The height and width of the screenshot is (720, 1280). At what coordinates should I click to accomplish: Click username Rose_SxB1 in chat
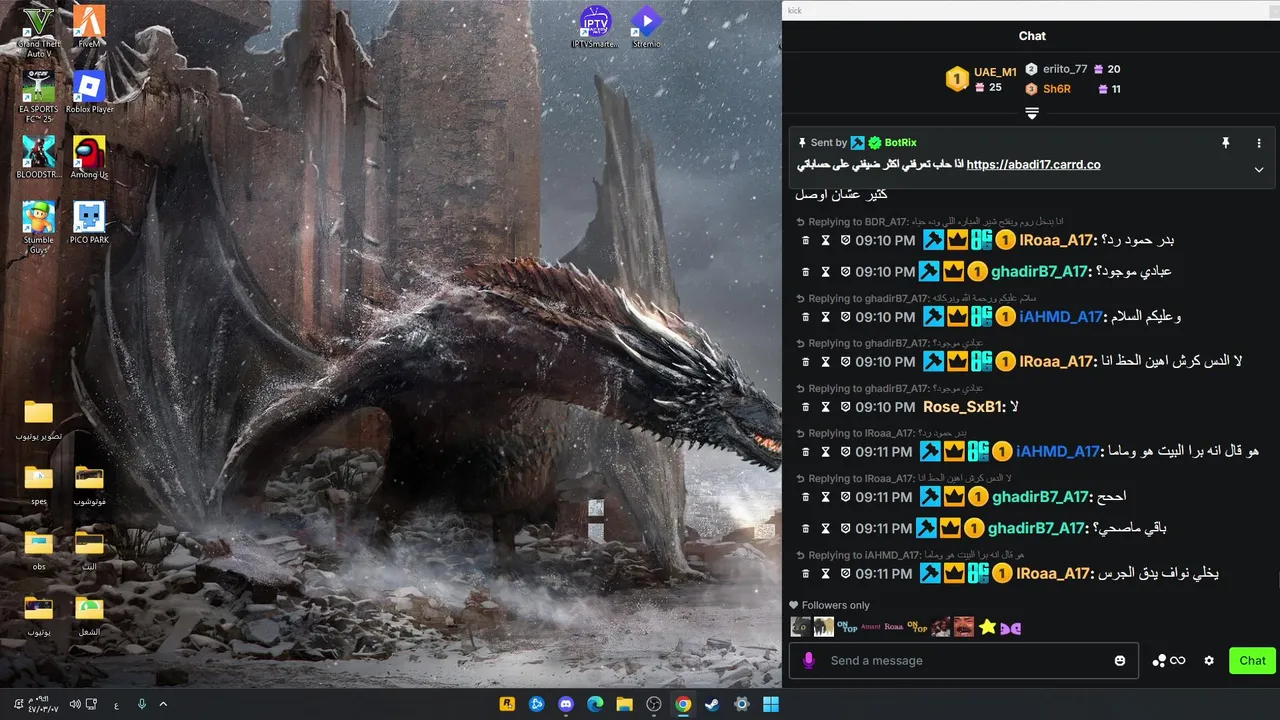click(963, 407)
